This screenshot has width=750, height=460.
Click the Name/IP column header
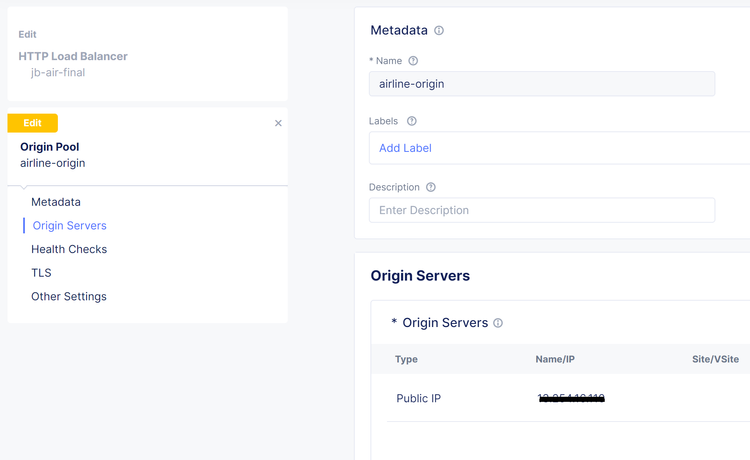pos(555,359)
